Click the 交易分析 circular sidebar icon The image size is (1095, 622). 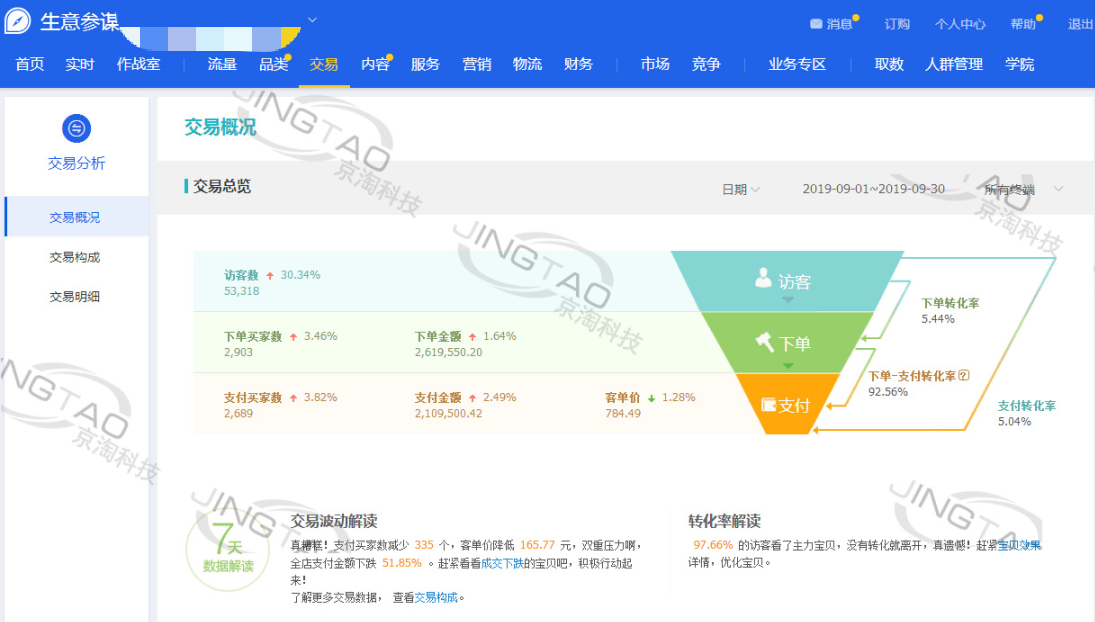tap(76, 128)
